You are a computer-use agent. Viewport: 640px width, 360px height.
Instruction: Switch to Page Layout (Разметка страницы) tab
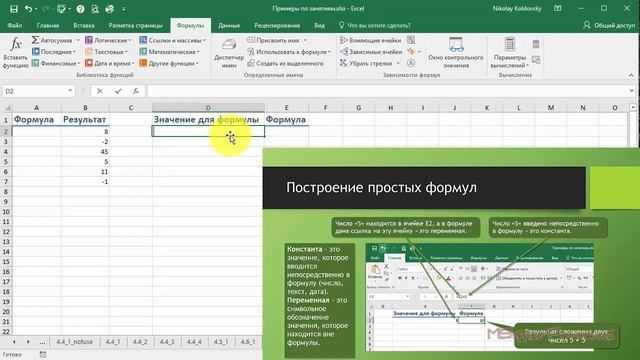135,25
